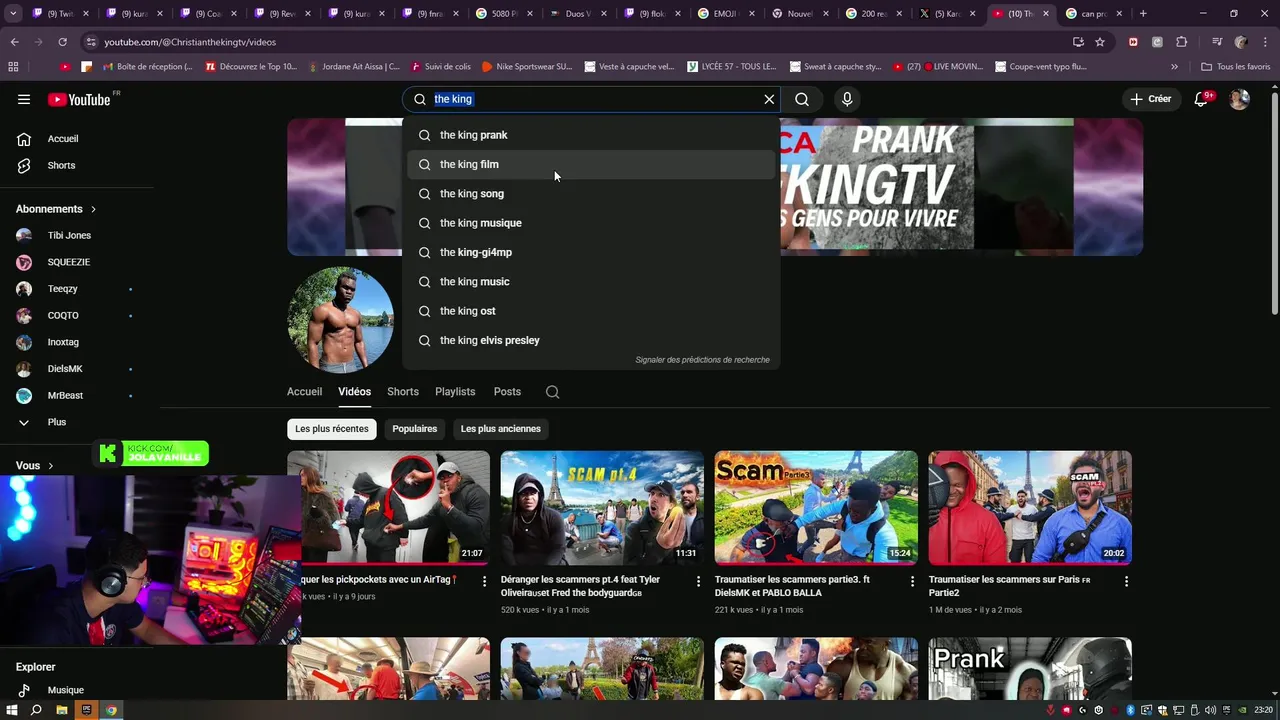Expand the Abonnements section
This screenshot has height=720, width=1280.
click(x=56, y=209)
